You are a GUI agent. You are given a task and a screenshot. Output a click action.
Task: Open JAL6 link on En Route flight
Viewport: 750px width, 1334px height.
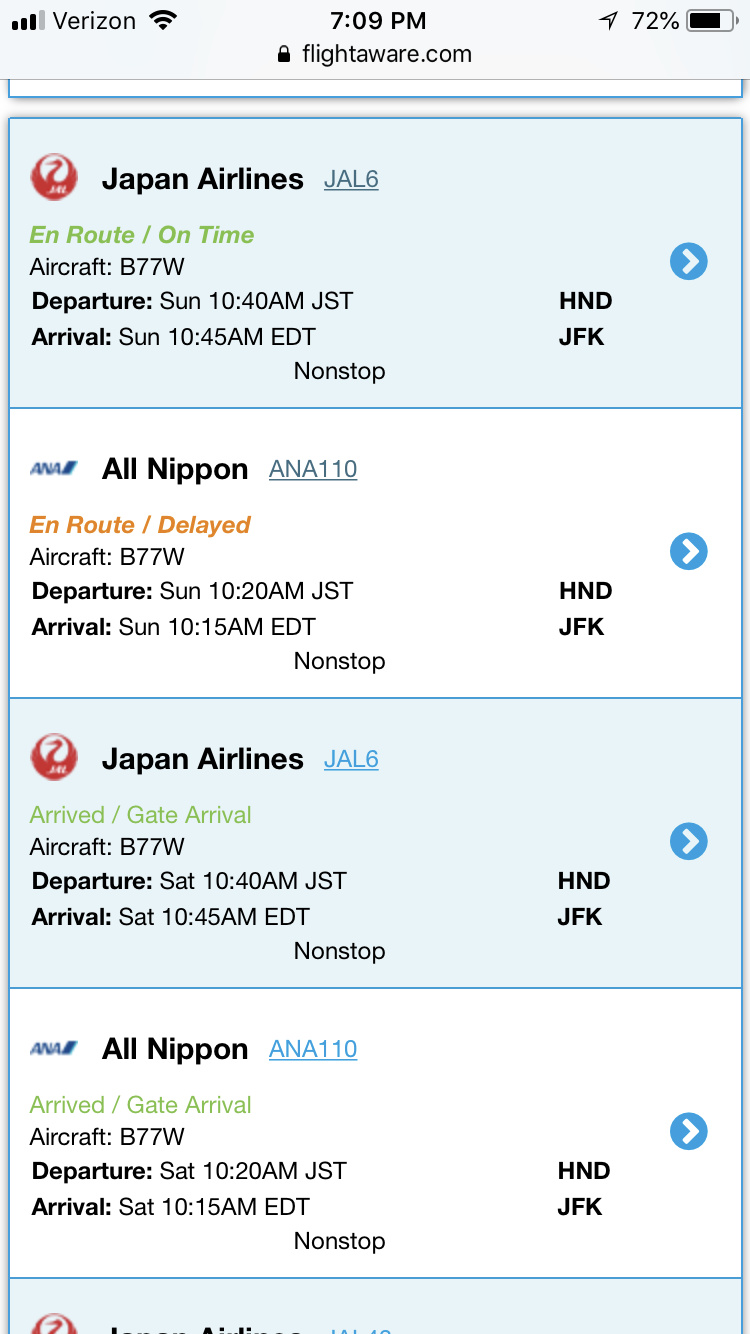pyautogui.click(x=351, y=180)
